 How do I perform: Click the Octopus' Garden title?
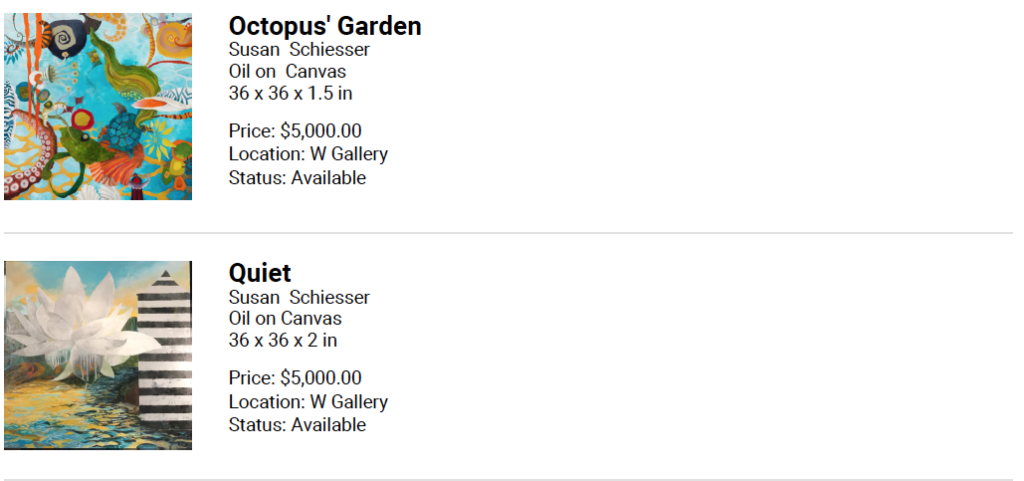point(325,26)
